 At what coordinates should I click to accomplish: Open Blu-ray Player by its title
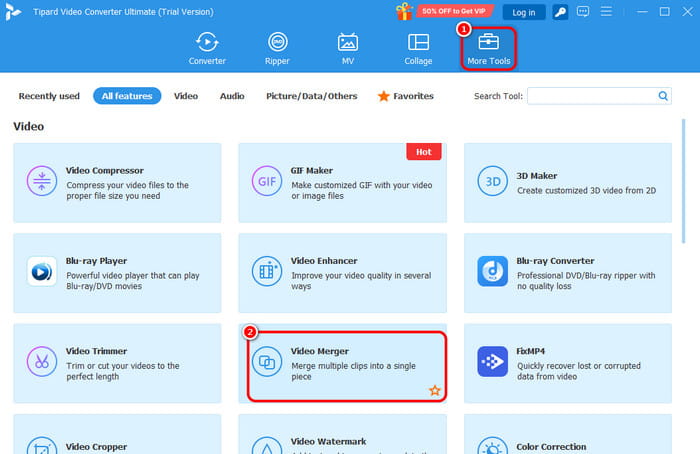[x=96, y=261]
